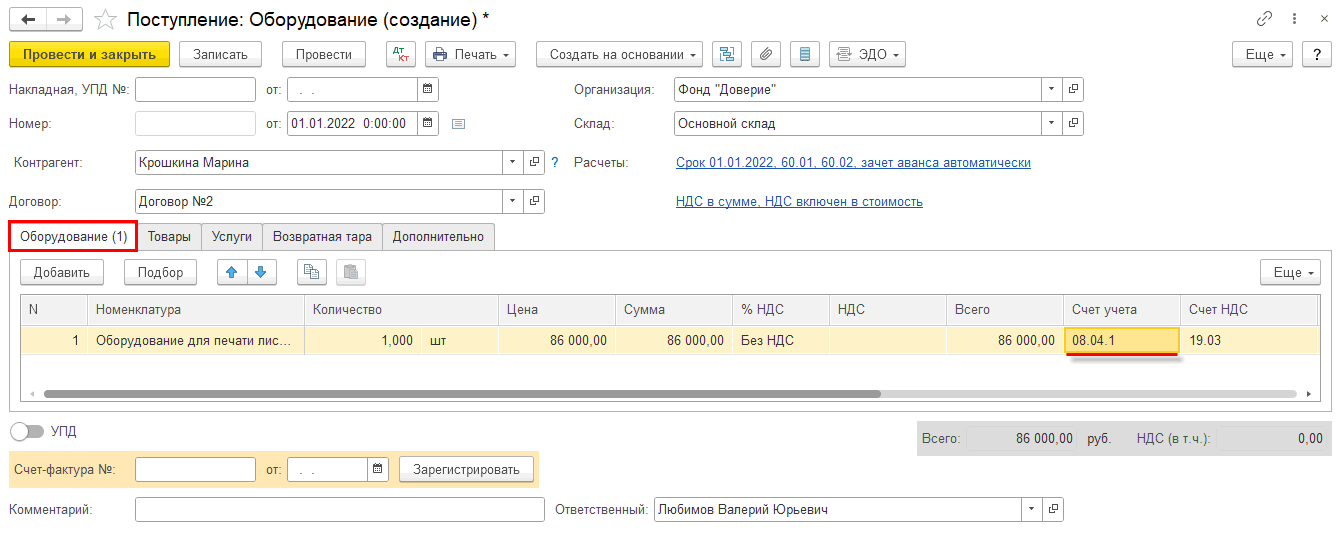The height and width of the screenshot is (554, 1344).
Task: Expand Организация dropdown list
Action: (1051, 90)
